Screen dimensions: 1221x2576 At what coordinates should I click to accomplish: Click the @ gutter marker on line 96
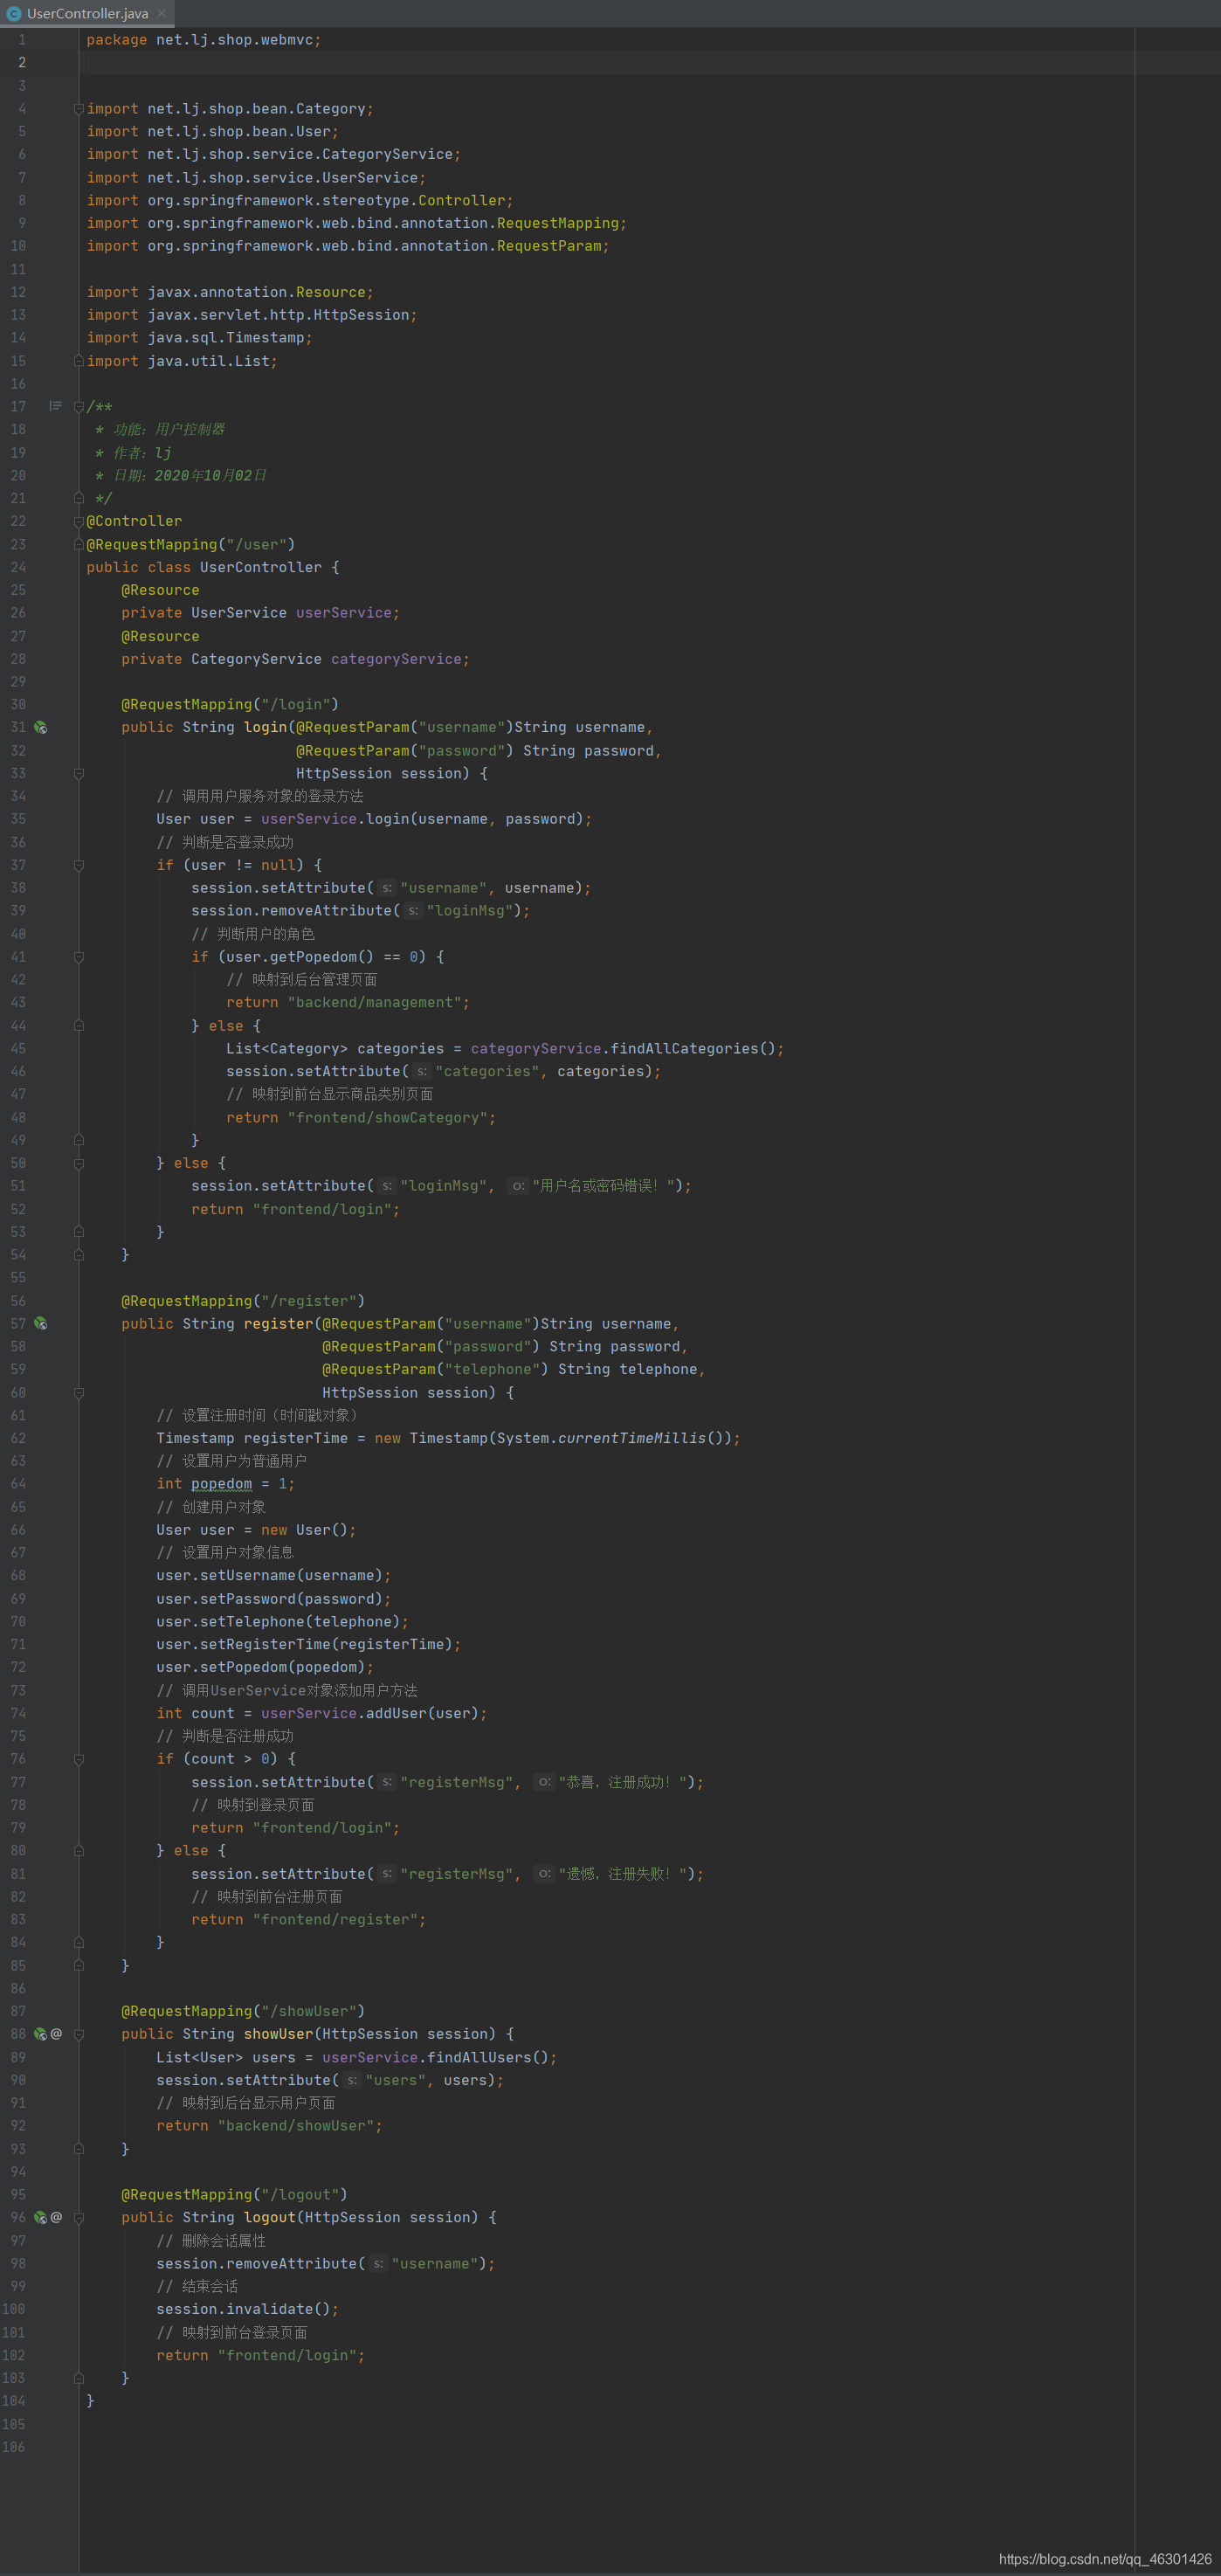[56, 2217]
